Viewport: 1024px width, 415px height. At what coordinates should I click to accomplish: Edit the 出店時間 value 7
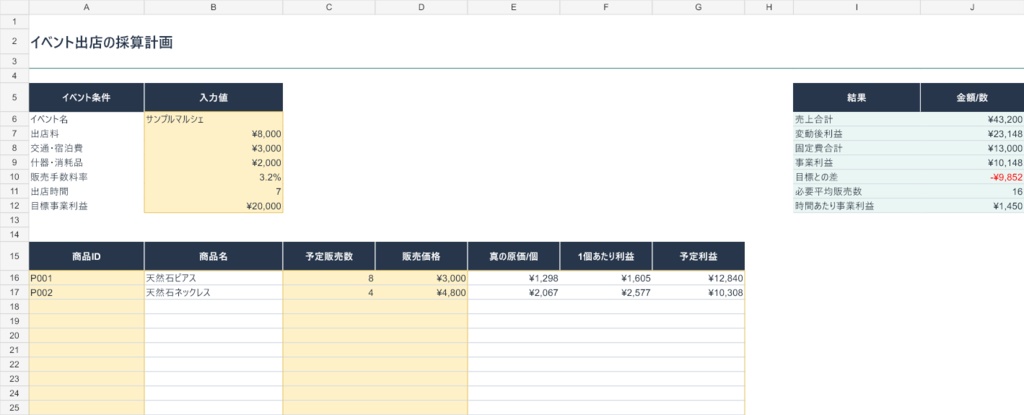pyautogui.click(x=214, y=191)
